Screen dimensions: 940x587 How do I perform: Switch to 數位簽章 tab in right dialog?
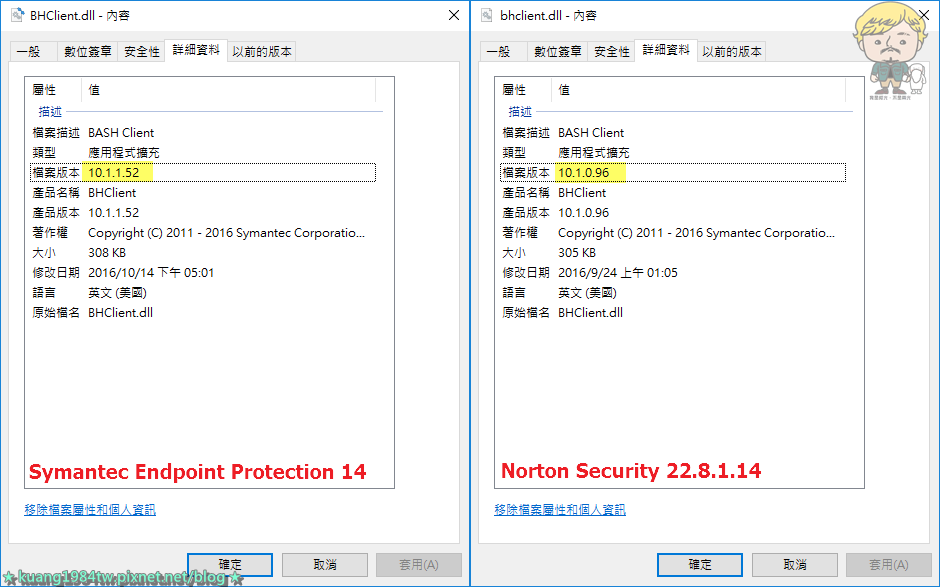pyautogui.click(x=558, y=52)
